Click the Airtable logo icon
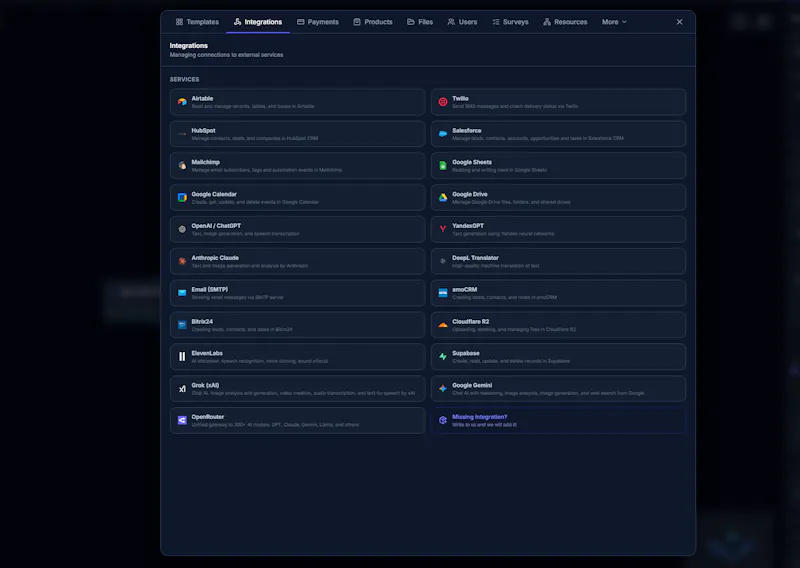This screenshot has width=800, height=568. [182, 102]
